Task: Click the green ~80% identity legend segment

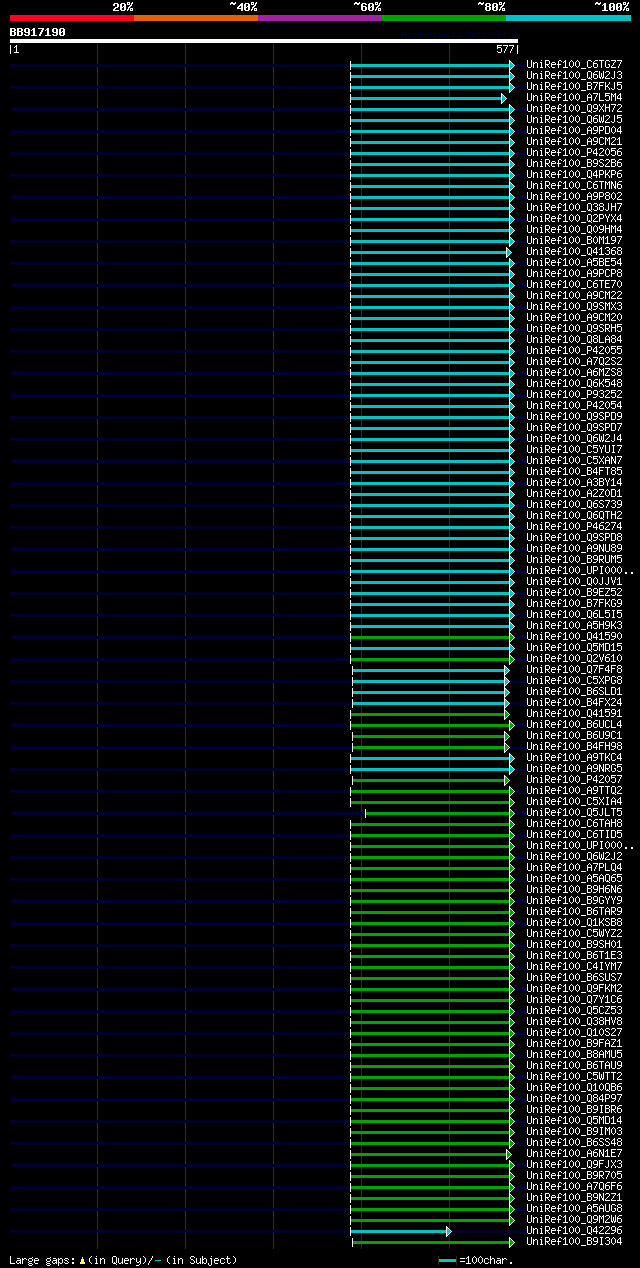Action: pyautogui.click(x=444, y=18)
